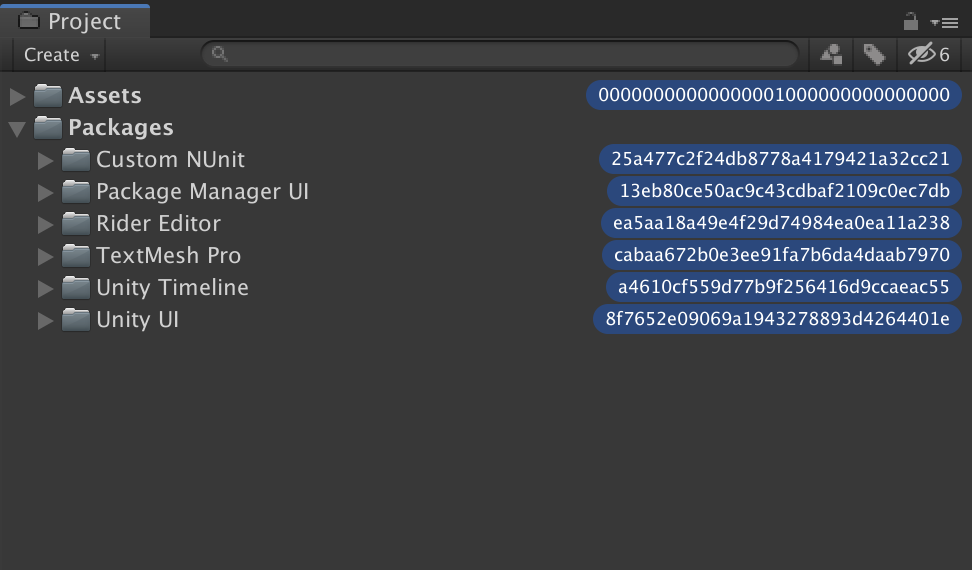The image size is (972, 570).
Task: Click the Unity UI folder icon
Action: [76, 320]
